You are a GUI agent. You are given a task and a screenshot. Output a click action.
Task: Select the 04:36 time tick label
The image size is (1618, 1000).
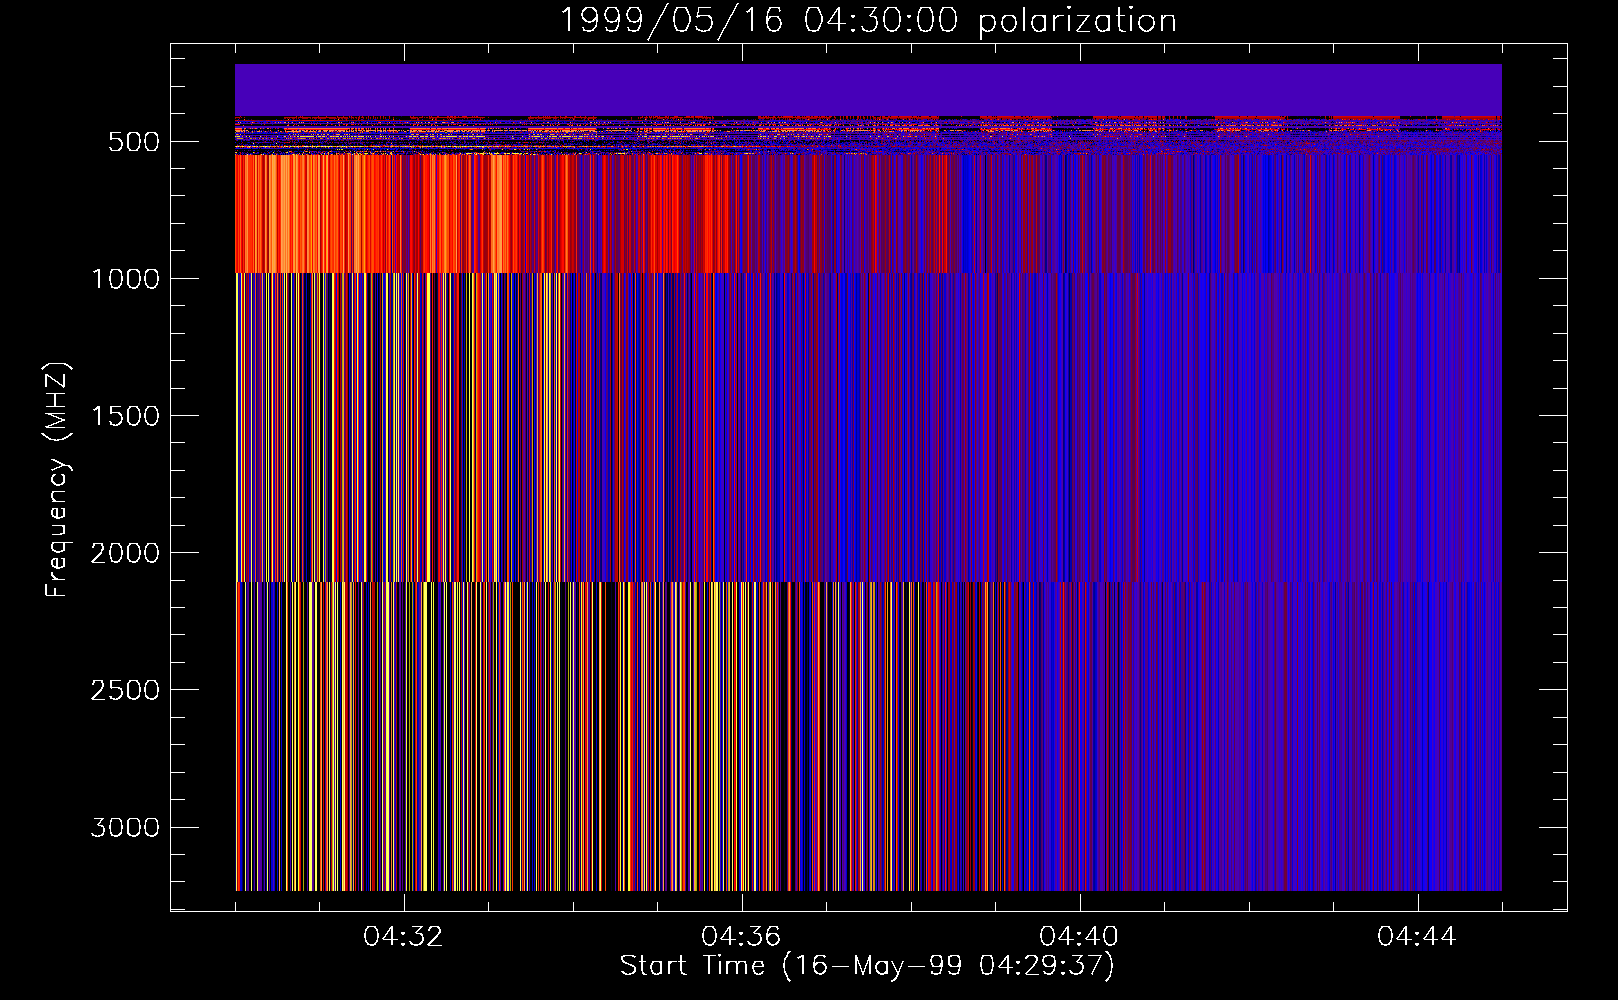pos(741,937)
